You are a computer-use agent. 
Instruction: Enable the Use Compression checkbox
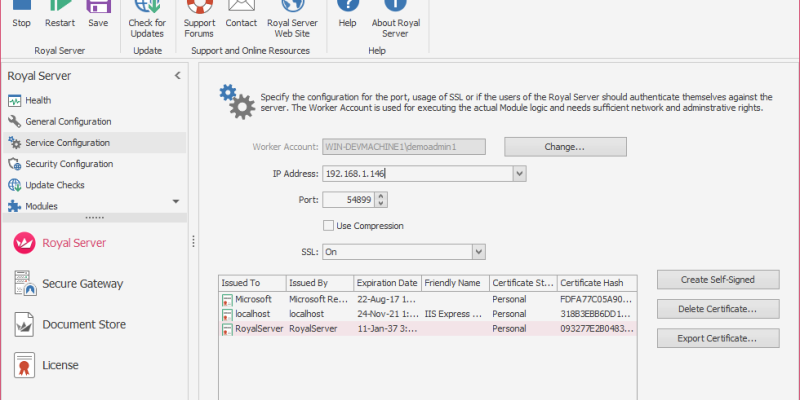pos(329,226)
